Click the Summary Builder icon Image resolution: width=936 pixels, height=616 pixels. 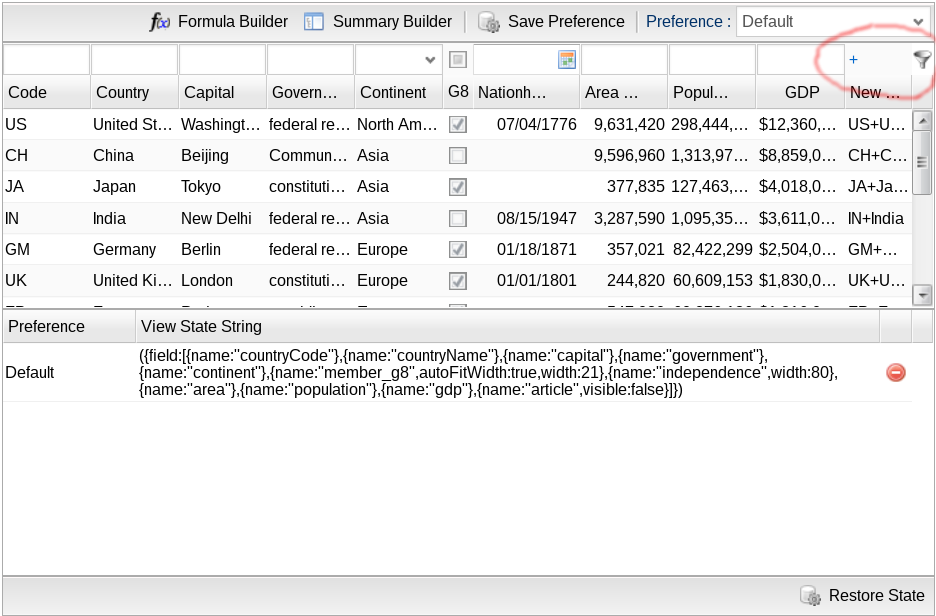[x=314, y=22]
